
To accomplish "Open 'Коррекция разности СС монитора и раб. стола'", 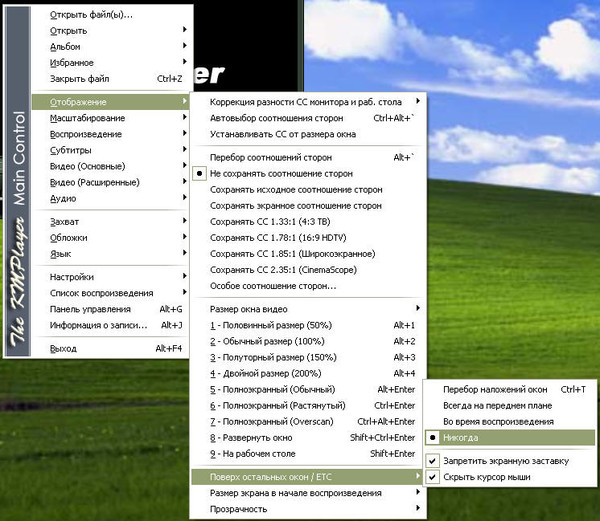I will coord(308,102).
